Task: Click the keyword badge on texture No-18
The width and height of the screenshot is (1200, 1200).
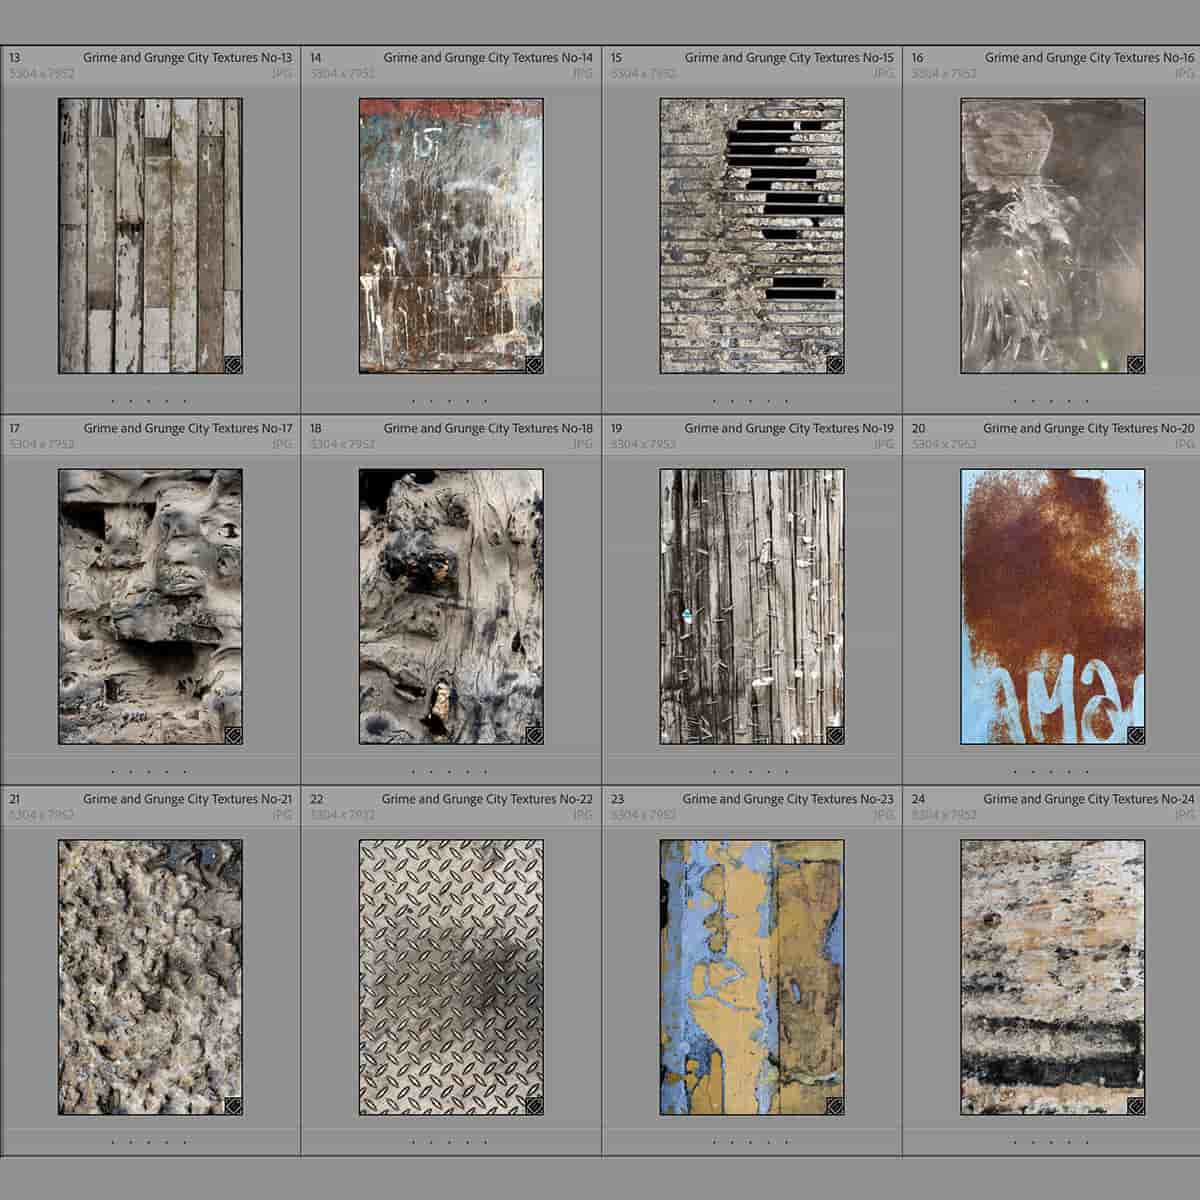Action: coord(533,733)
